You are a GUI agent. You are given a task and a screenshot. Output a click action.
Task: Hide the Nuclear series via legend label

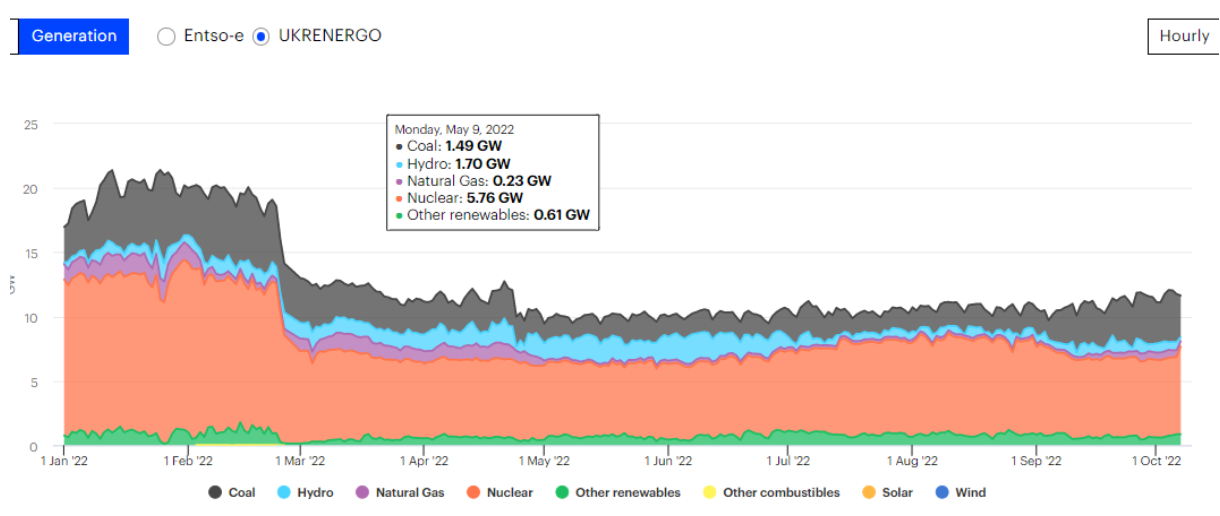509,492
